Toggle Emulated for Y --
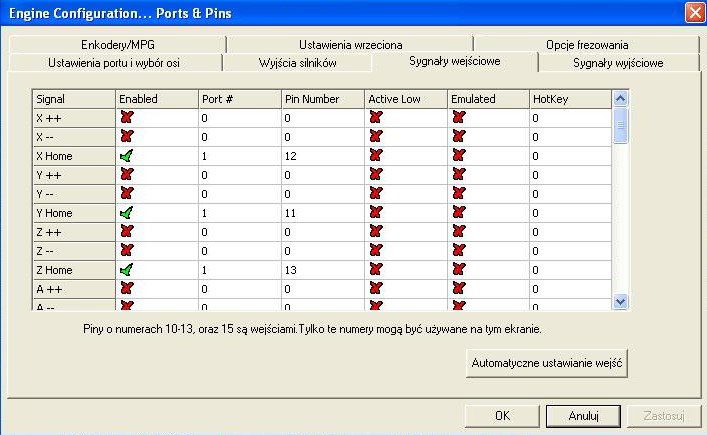This screenshot has height=435, width=707. tap(459, 193)
